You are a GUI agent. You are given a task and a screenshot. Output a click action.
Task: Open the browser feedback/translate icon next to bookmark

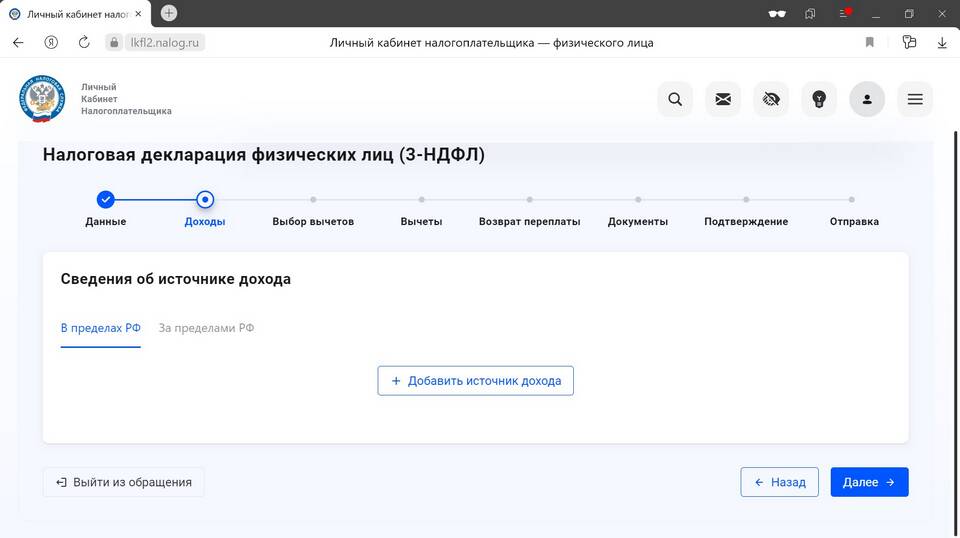tap(909, 42)
